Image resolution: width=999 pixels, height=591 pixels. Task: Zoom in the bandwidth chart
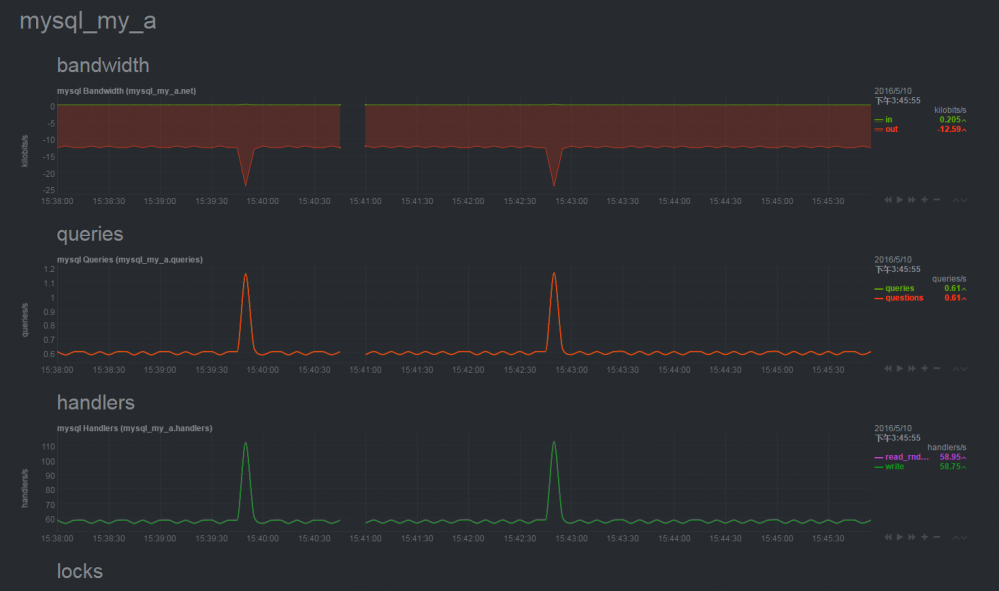[924, 200]
